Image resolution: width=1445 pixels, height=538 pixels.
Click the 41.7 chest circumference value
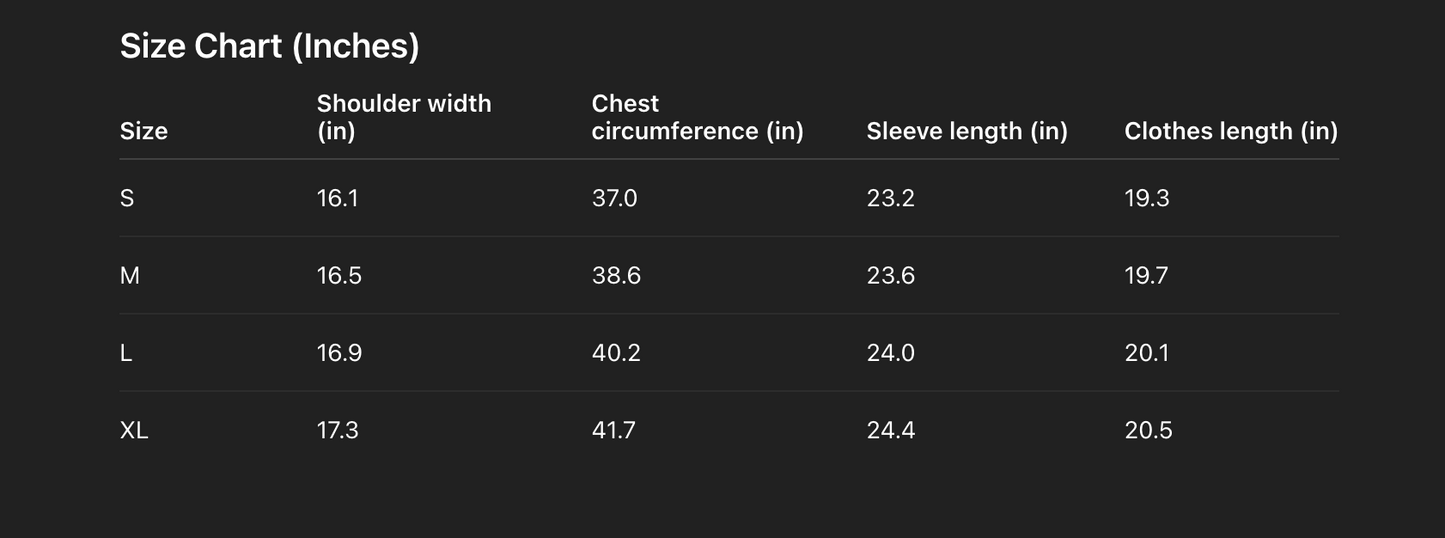[613, 430]
